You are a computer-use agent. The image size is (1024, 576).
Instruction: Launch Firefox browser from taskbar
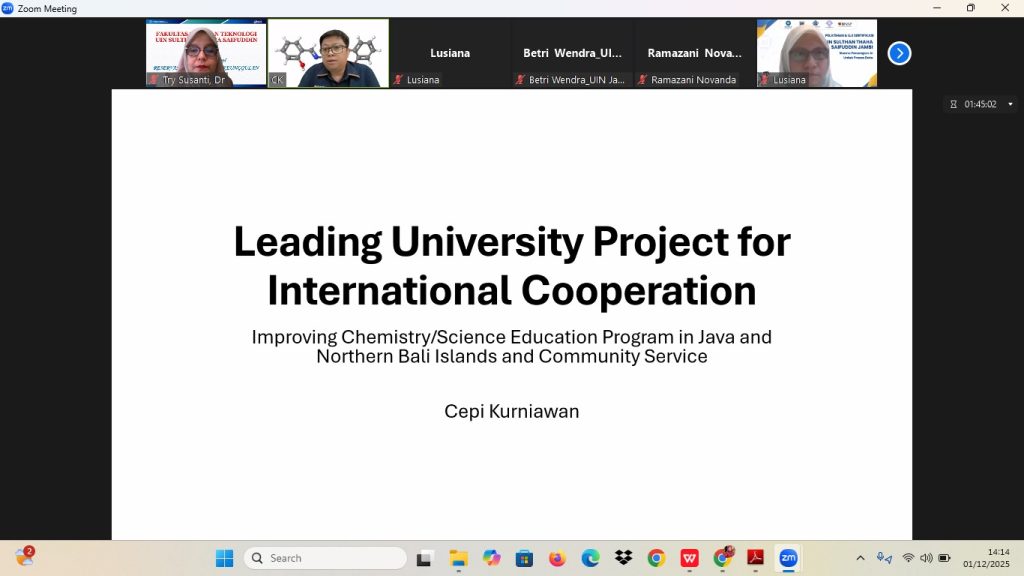pyautogui.click(x=557, y=558)
